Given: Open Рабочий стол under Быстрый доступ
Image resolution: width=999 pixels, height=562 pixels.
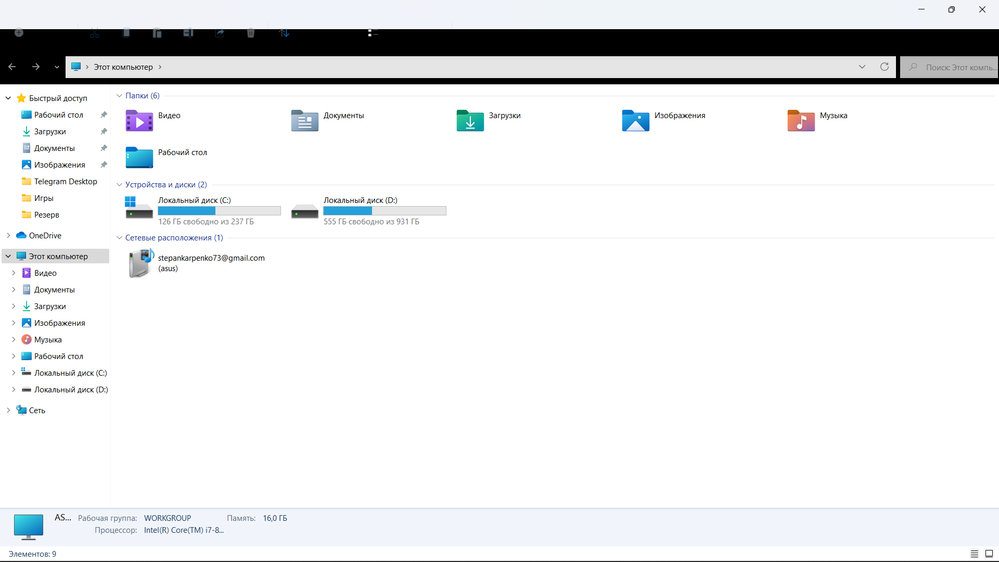Looking at the screenshot, I should coord(59,115).
